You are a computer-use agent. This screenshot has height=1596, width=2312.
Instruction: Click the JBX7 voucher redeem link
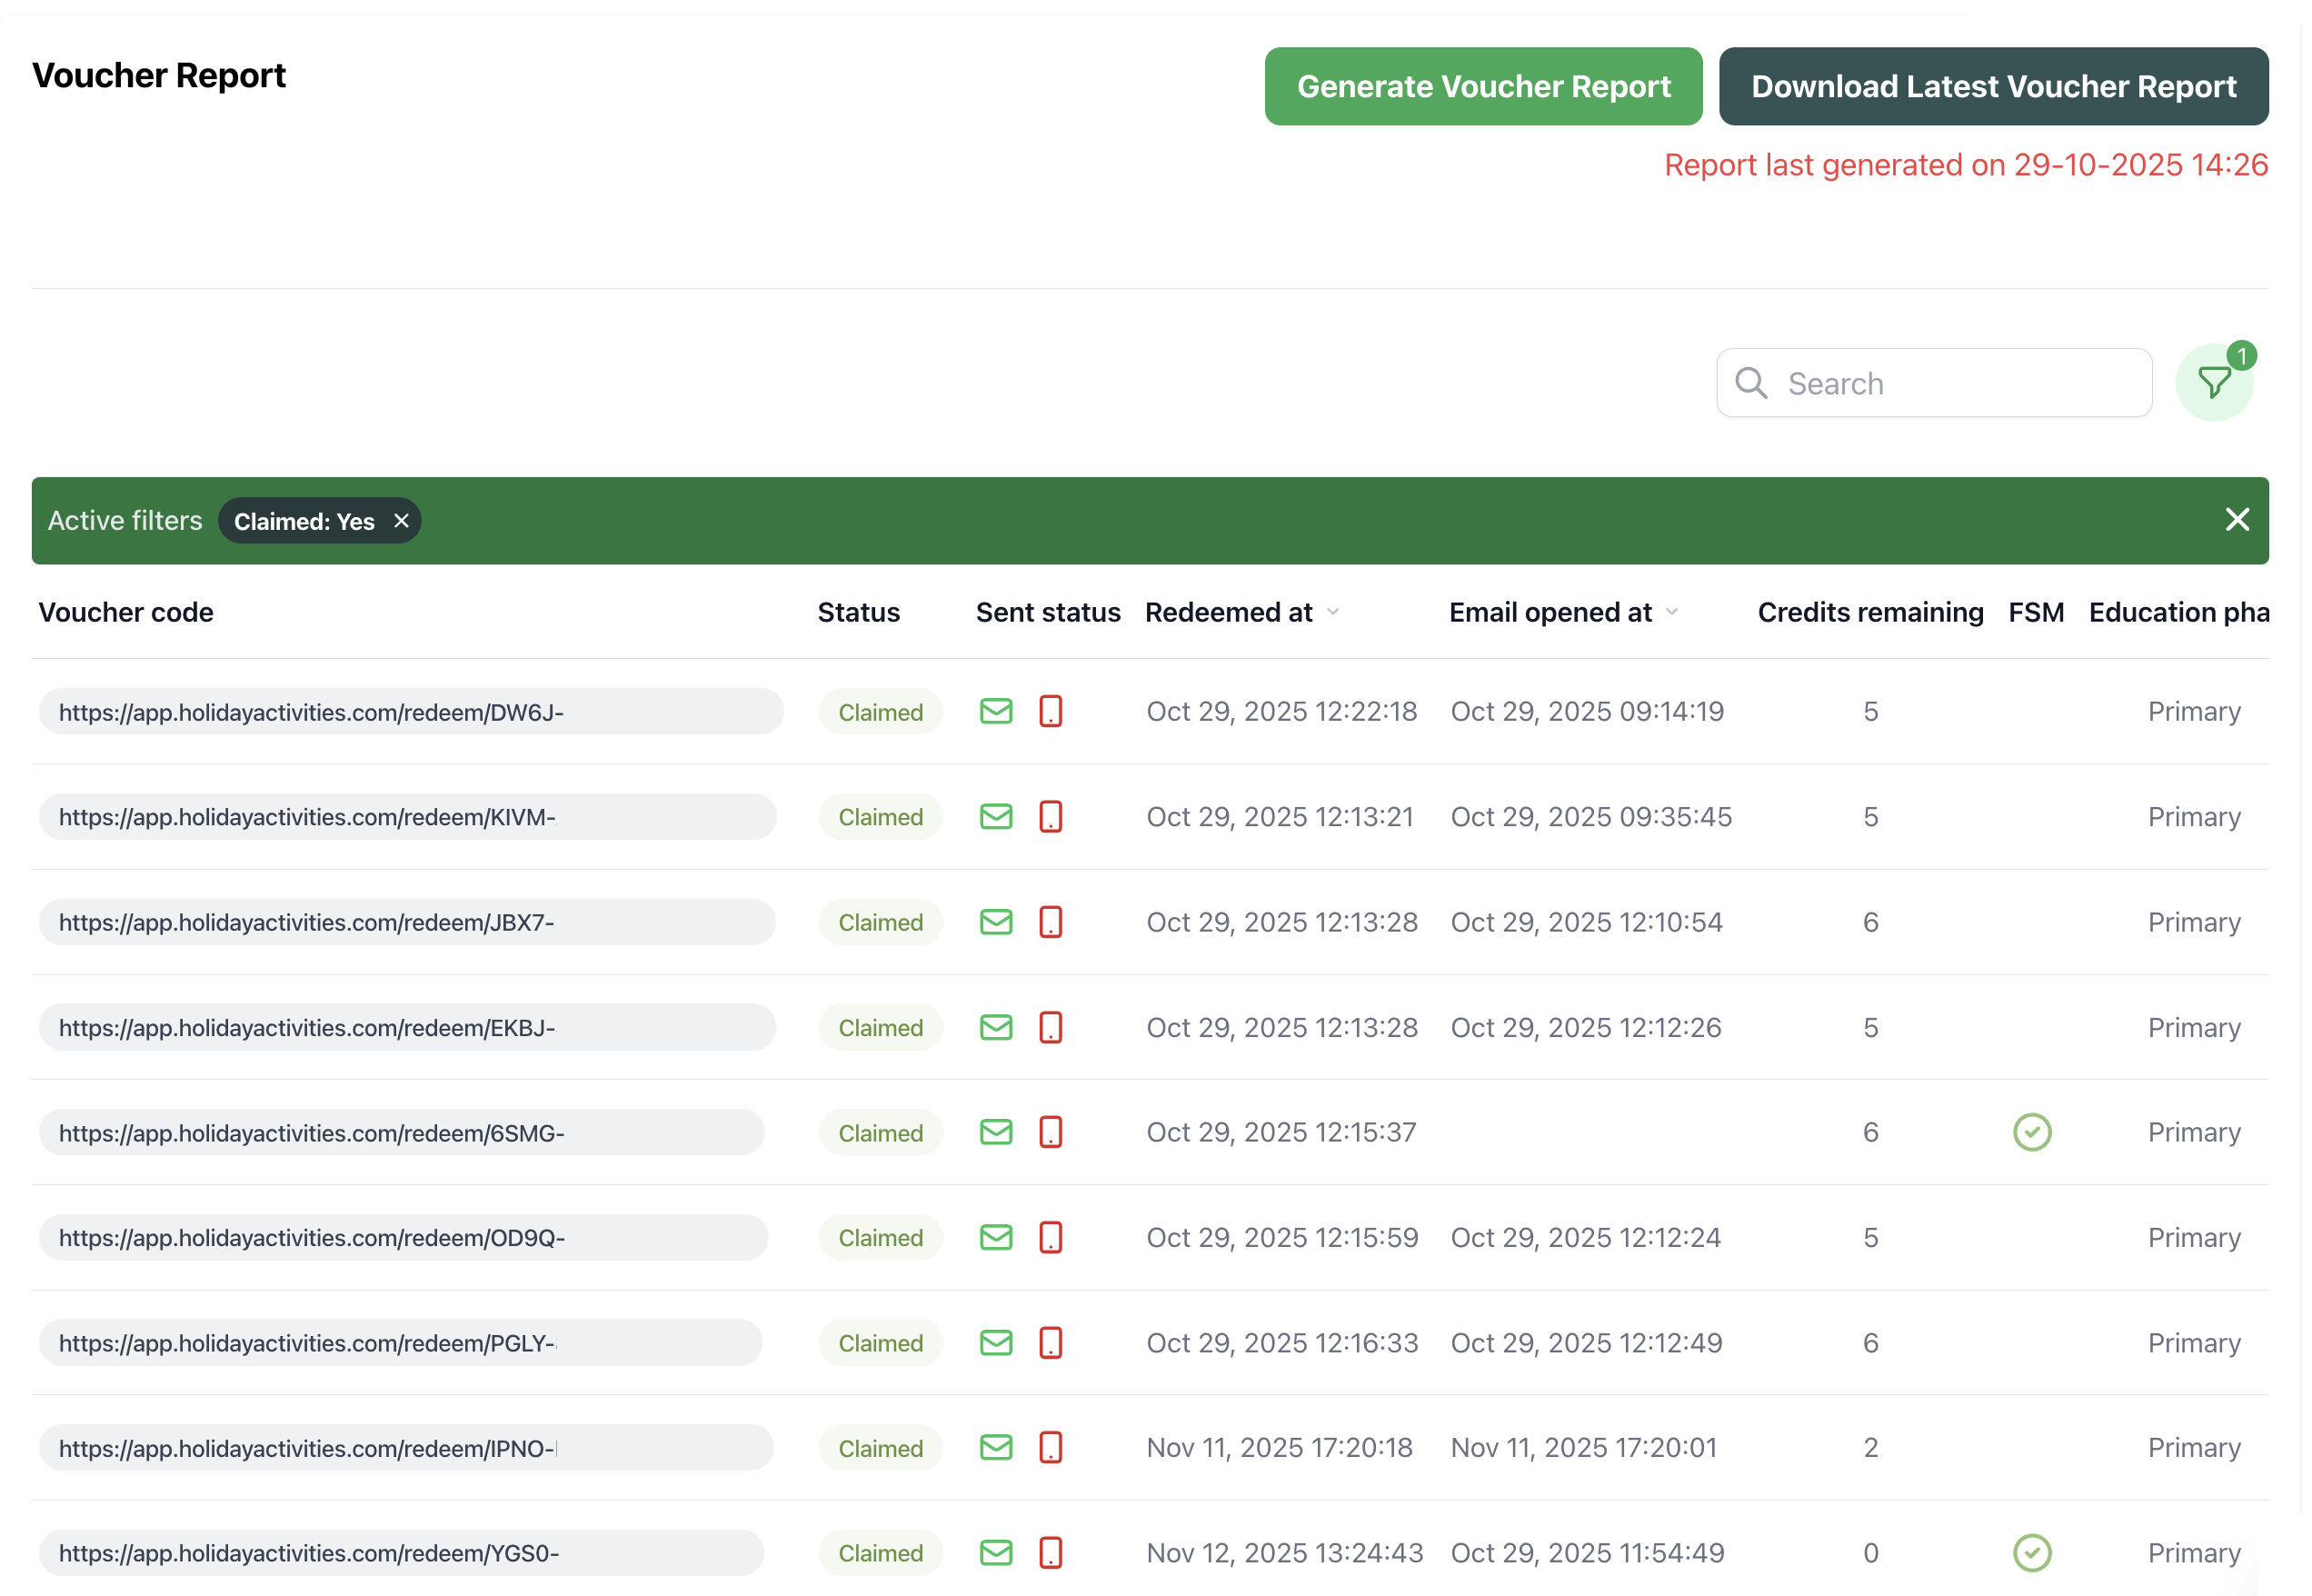[x=306, y=922]
